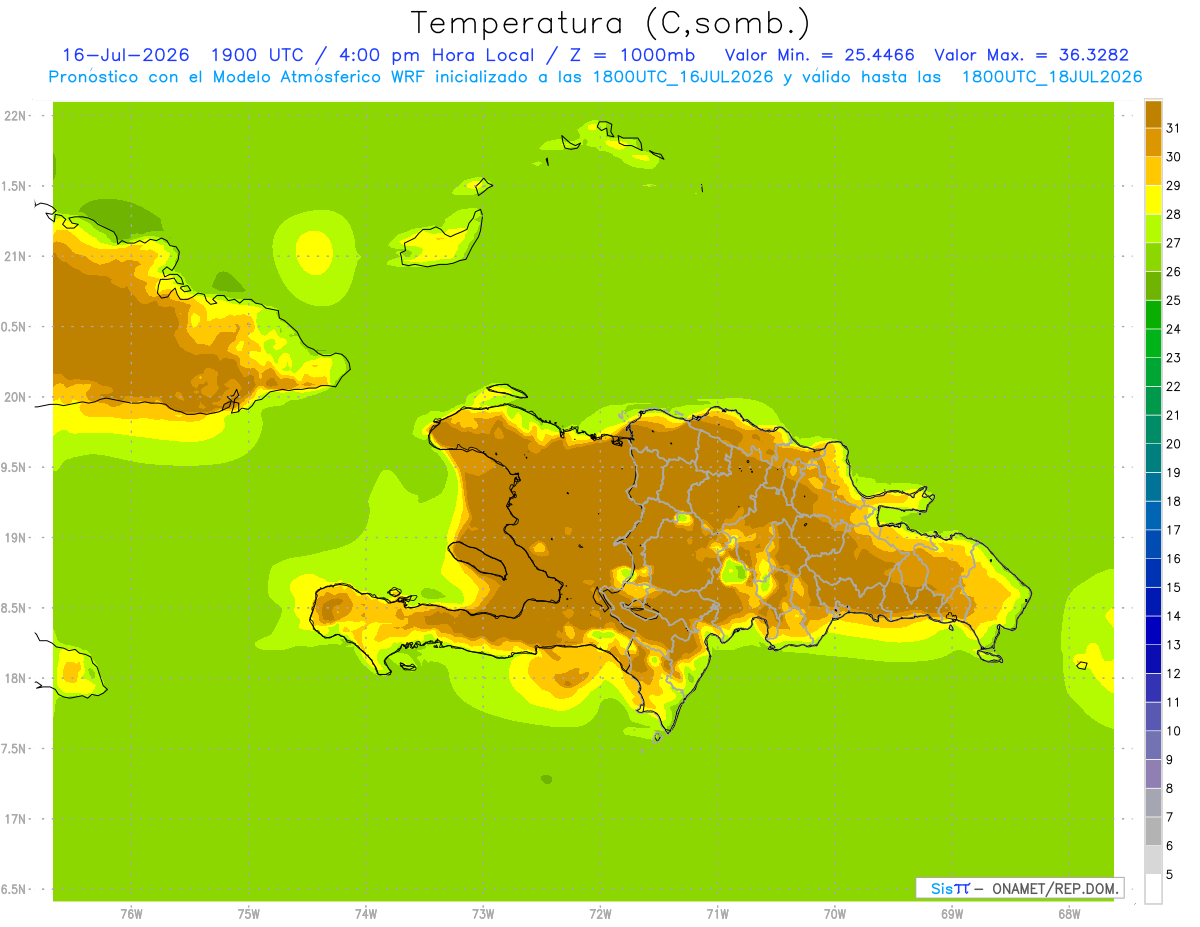Click the 71W longitude label
The image size is (1200, 927).
(x=717, y=914)
